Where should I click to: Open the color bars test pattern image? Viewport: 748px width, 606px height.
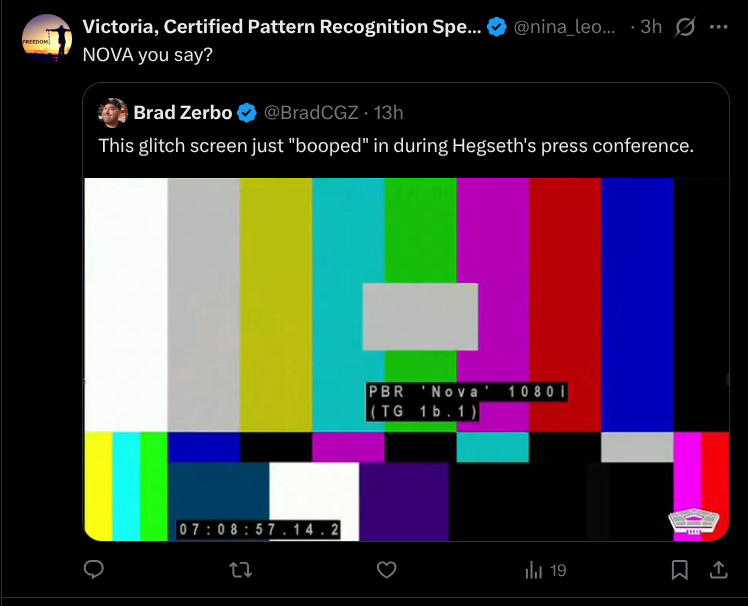406,359
